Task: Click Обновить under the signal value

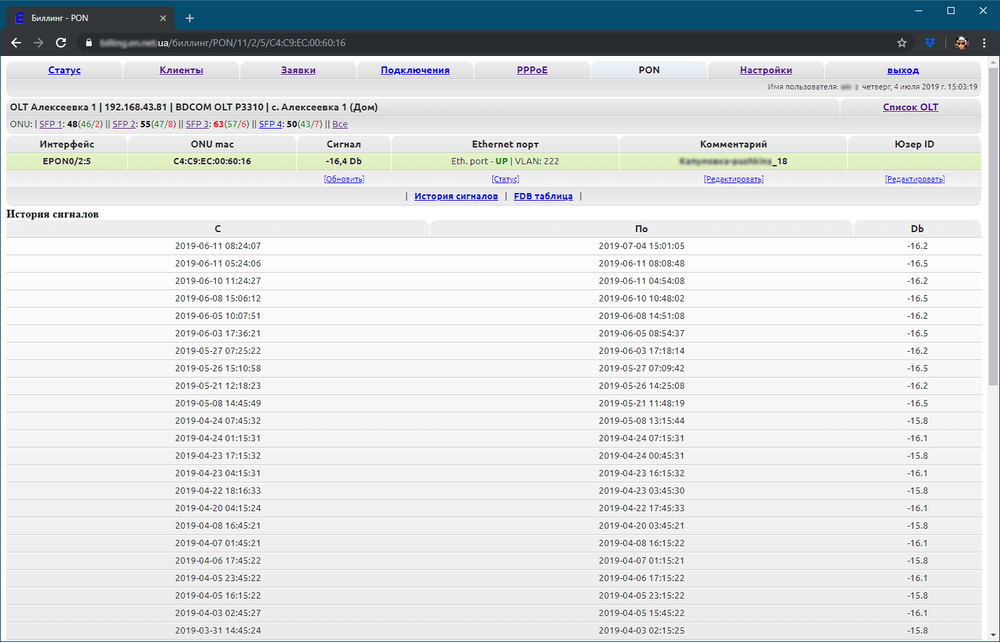Action: [344, 179]
